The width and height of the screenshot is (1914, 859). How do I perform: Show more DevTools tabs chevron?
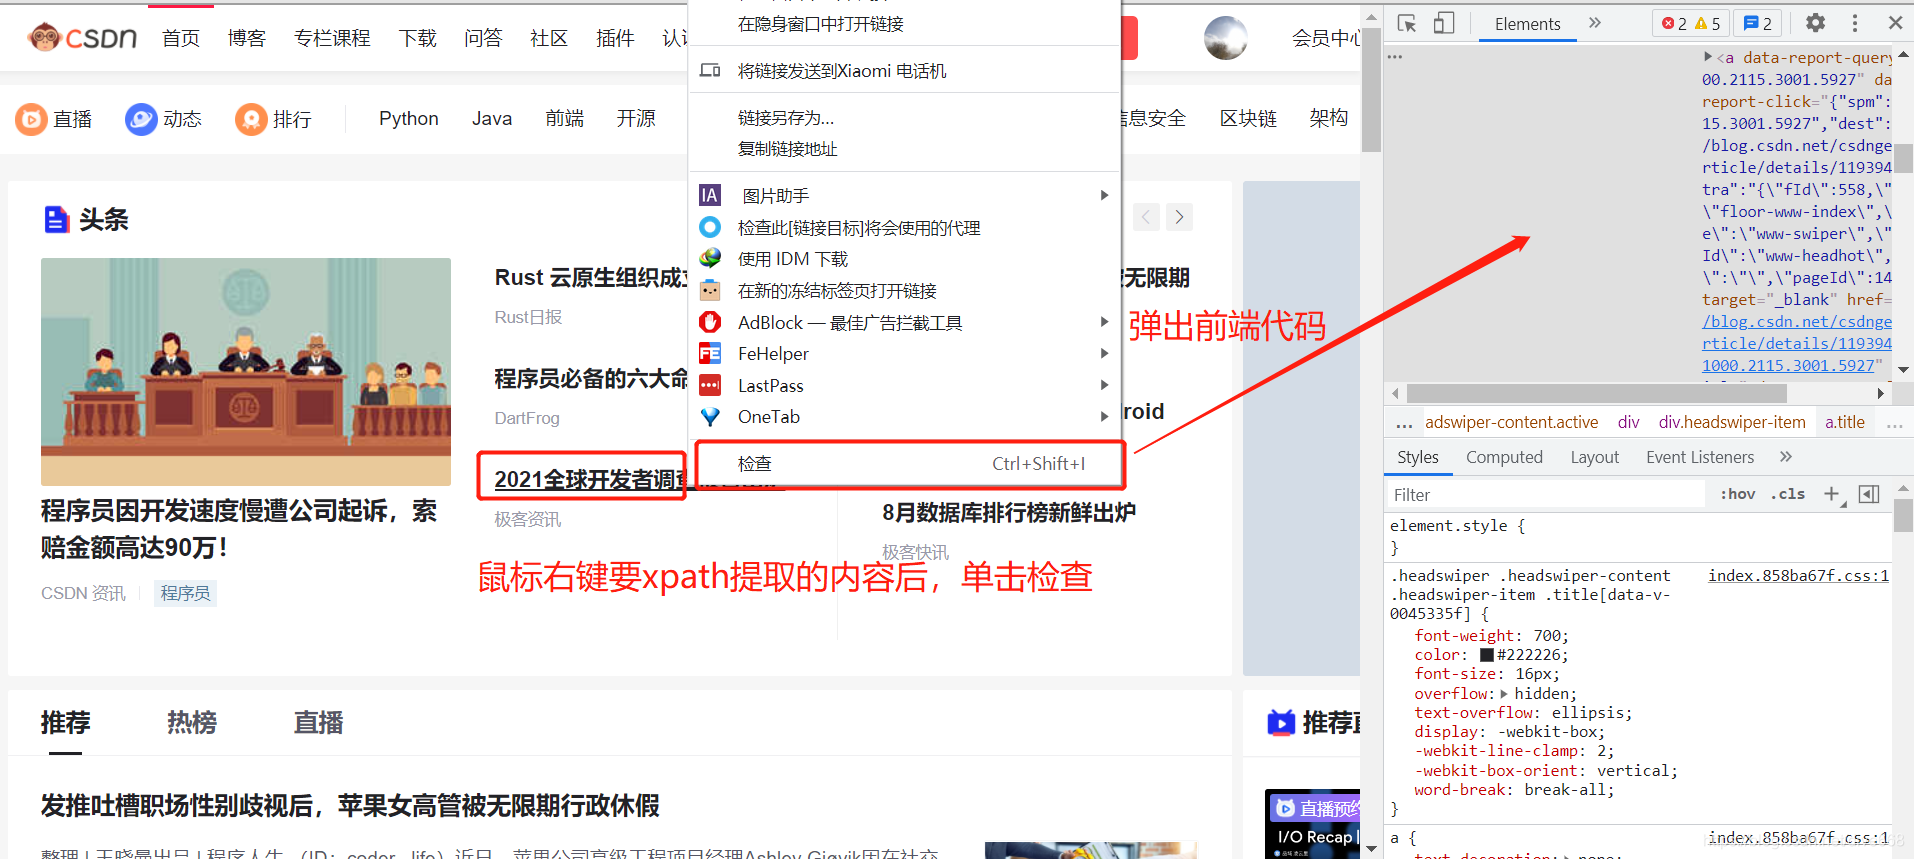[1595, 23]
